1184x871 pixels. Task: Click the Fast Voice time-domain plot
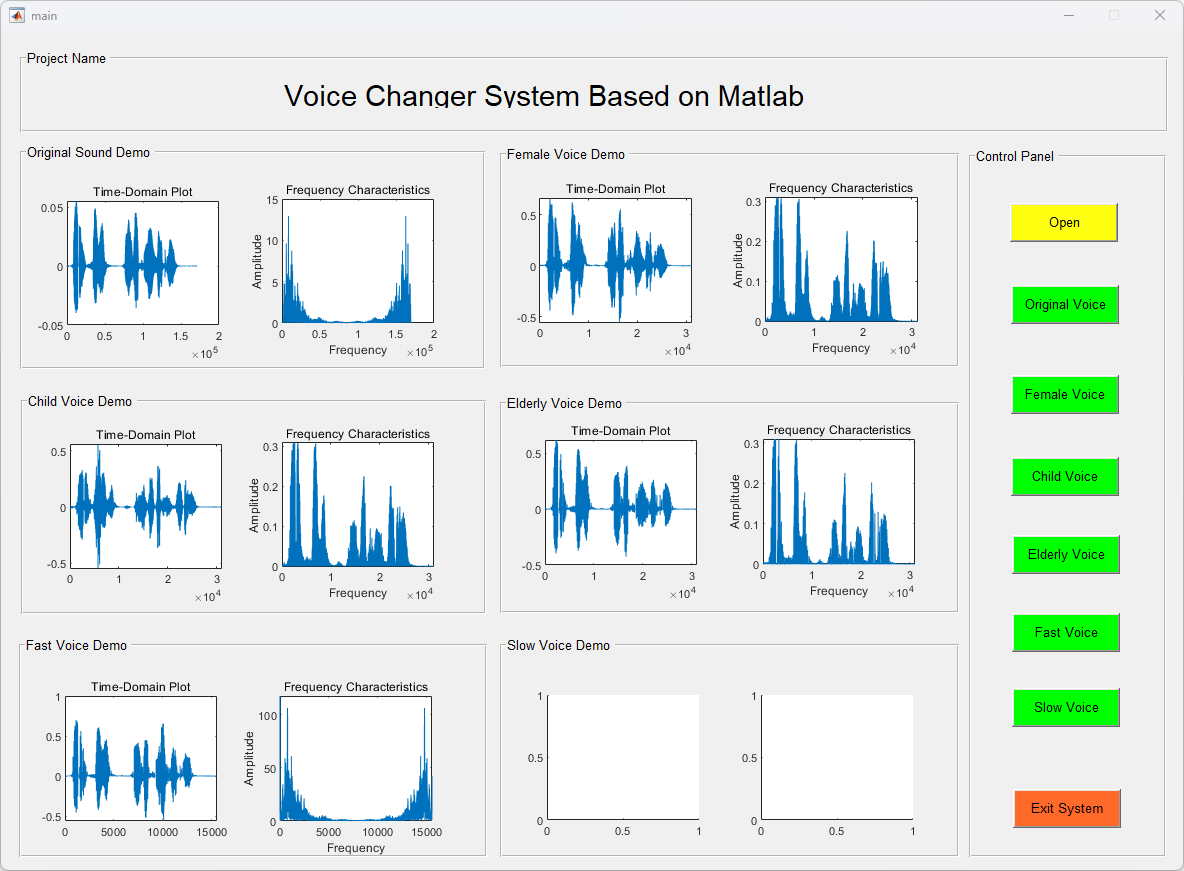141,758
